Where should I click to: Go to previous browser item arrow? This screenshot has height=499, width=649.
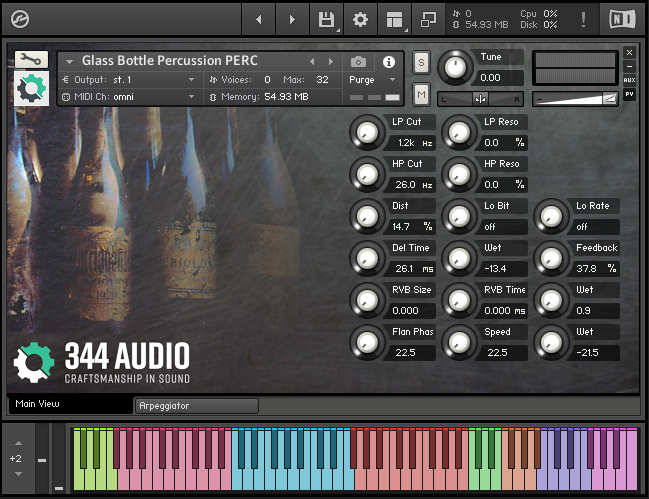coord(259,19)
